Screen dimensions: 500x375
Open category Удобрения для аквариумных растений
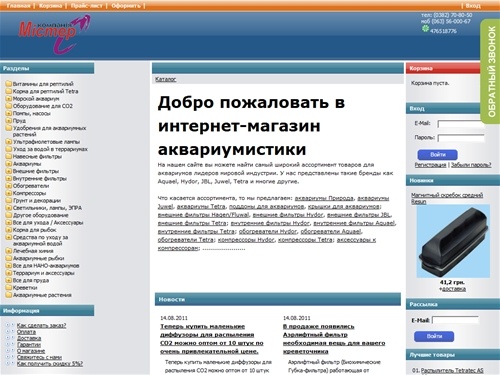click(49, 131)
